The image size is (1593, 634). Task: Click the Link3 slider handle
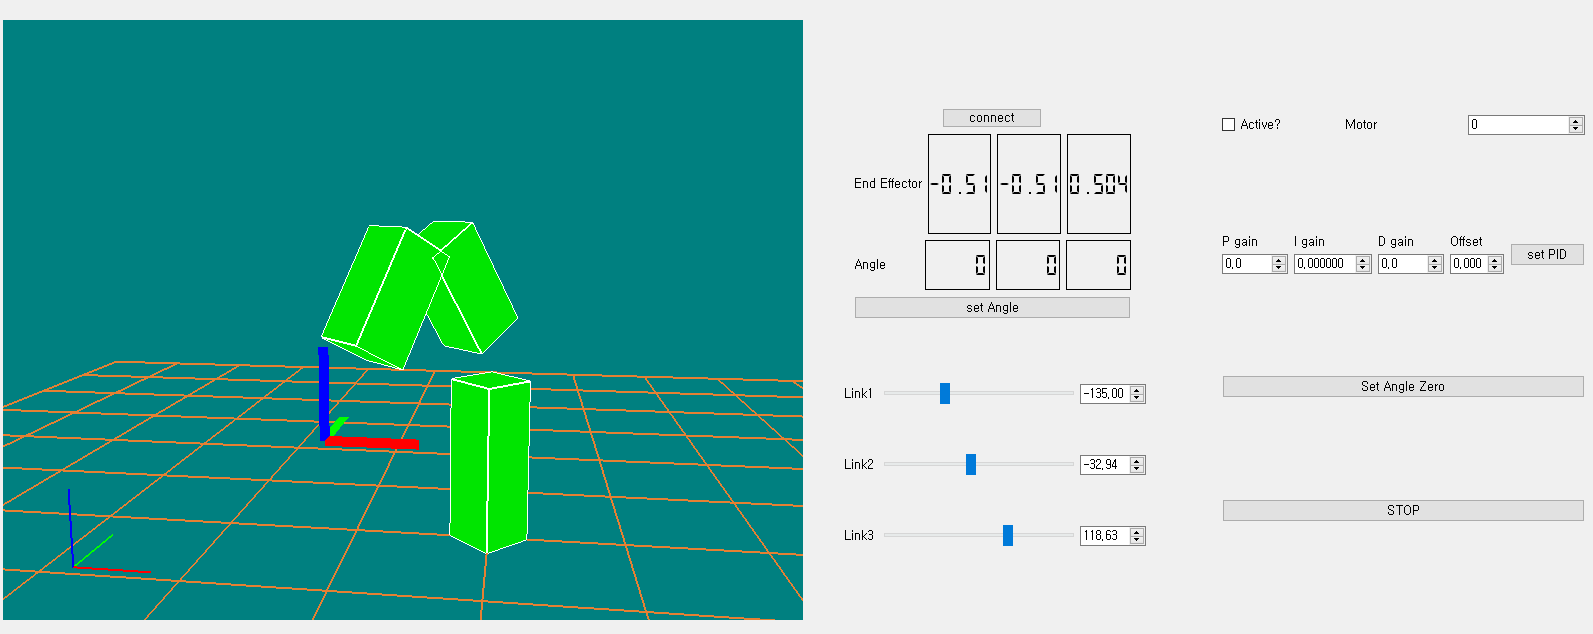click(x=1008, y=535)
